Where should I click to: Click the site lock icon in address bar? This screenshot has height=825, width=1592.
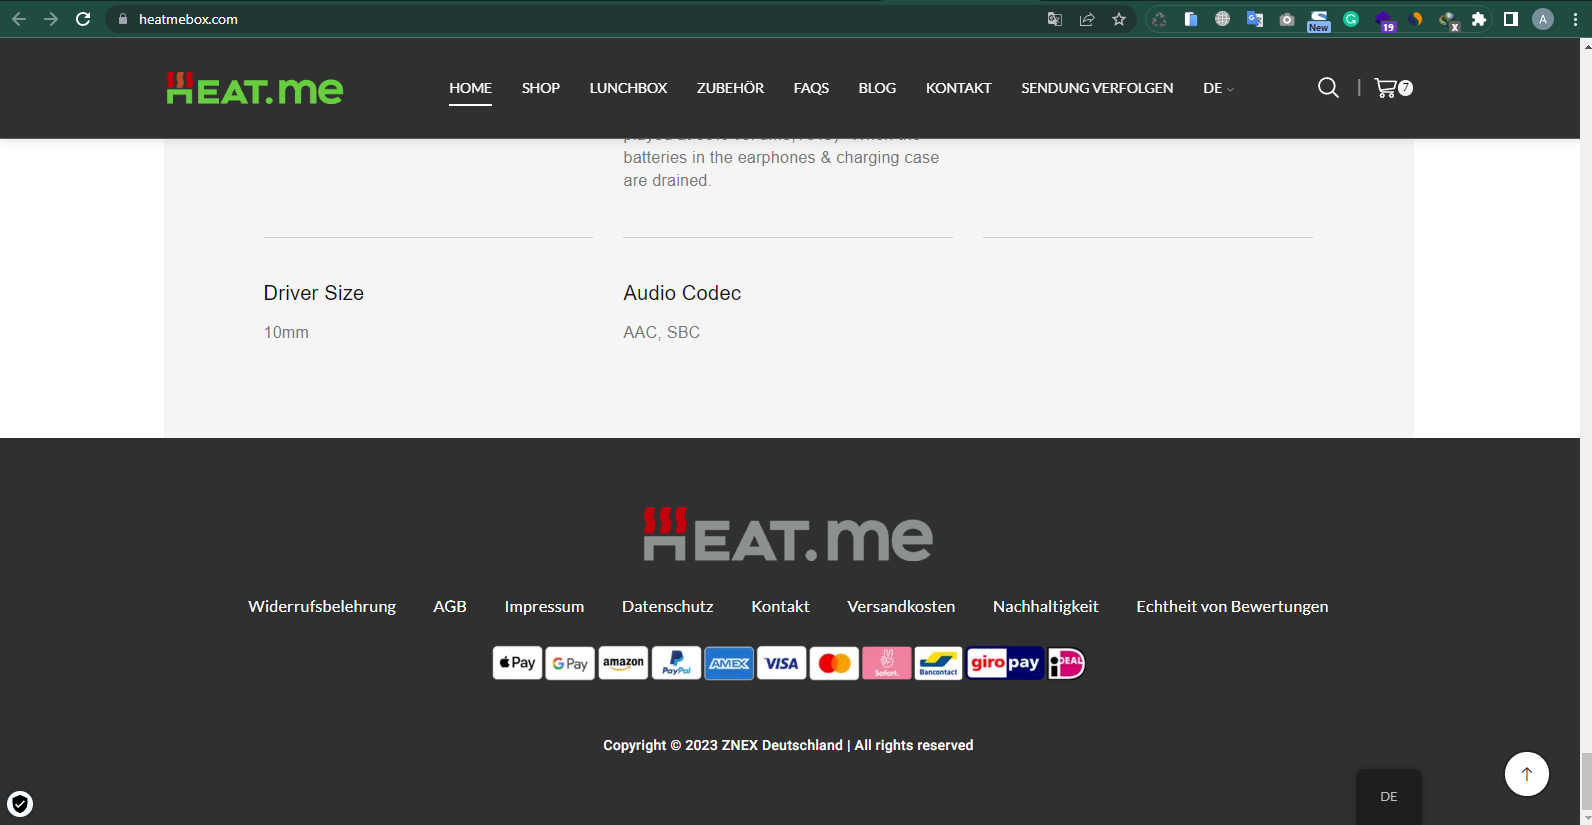click(123, 19)
